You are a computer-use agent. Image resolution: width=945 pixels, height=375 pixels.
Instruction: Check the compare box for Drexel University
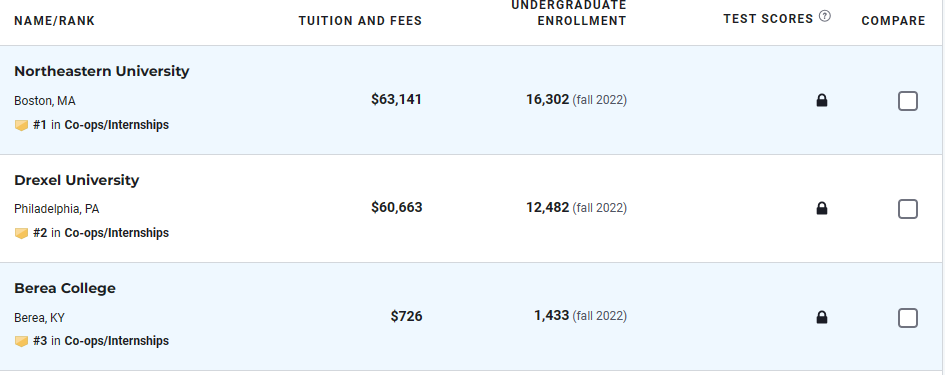[908, 209]
